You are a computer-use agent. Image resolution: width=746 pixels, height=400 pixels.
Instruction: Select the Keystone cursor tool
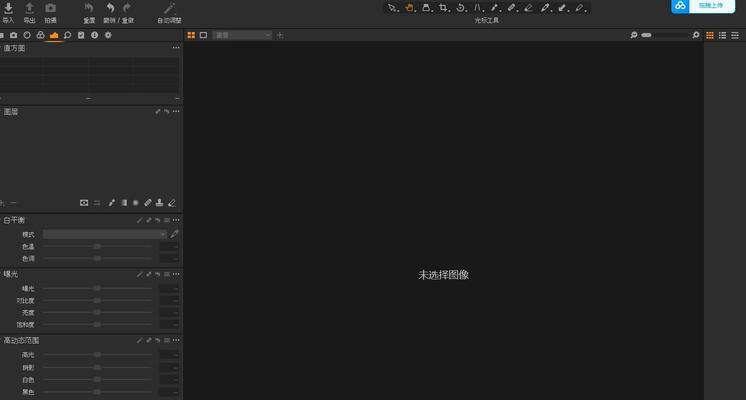tap(427, 8)
